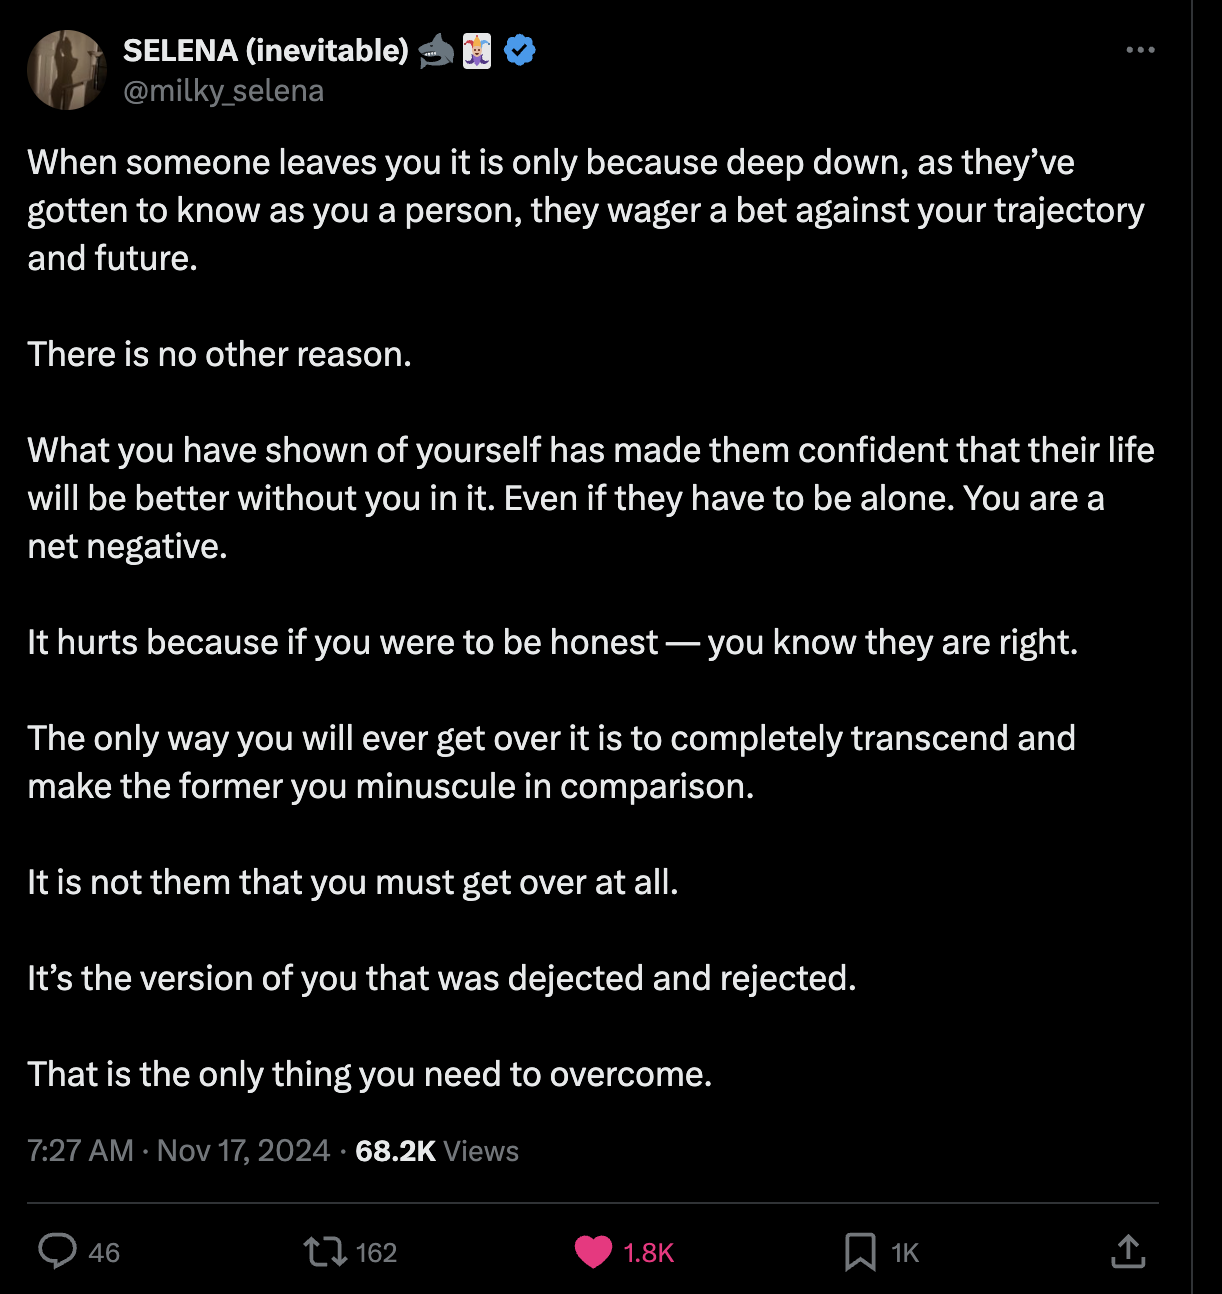Click the Nov 17, 2024 date
Screen dimensions: 1222x1294
(243, 1151)
